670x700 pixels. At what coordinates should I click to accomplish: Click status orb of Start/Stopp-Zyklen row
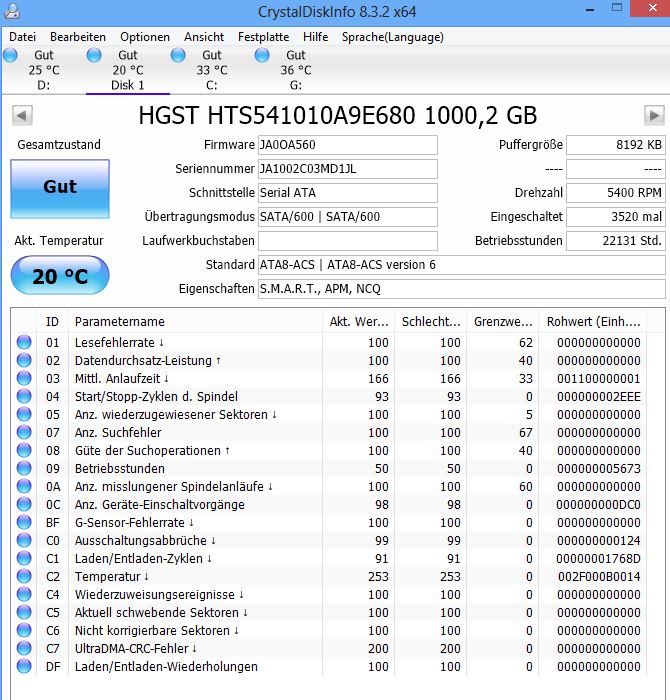pyautogui.click(x=24, y=396)
